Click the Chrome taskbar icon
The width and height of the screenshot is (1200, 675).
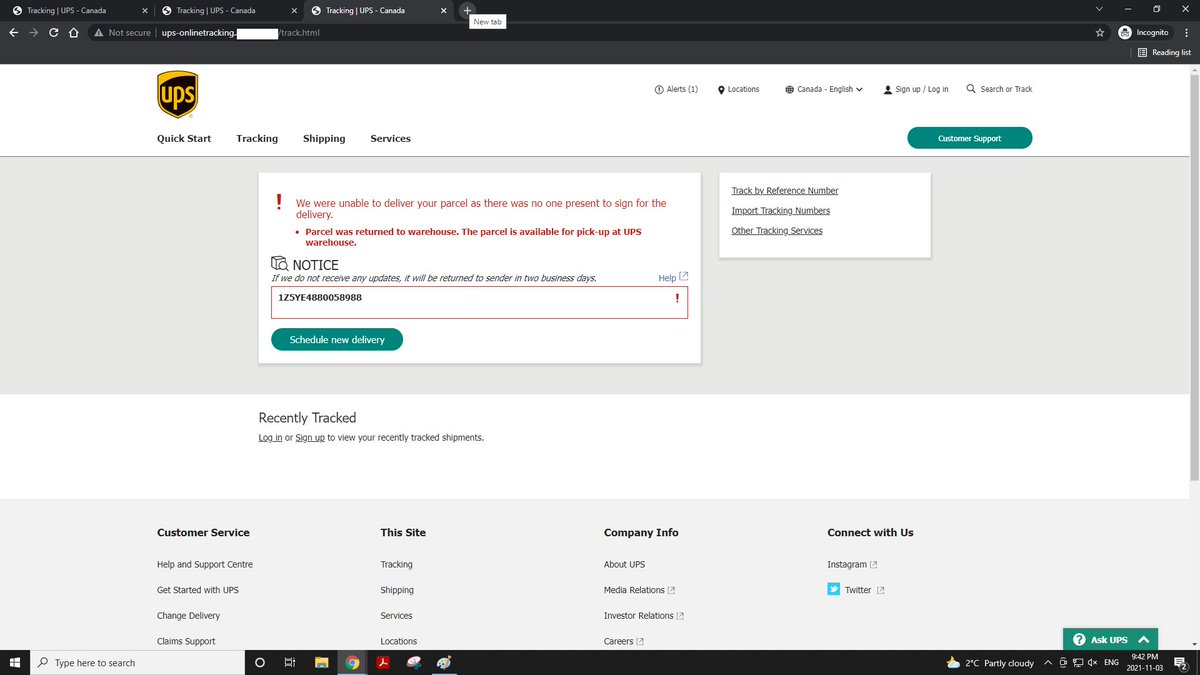(352, 663)
